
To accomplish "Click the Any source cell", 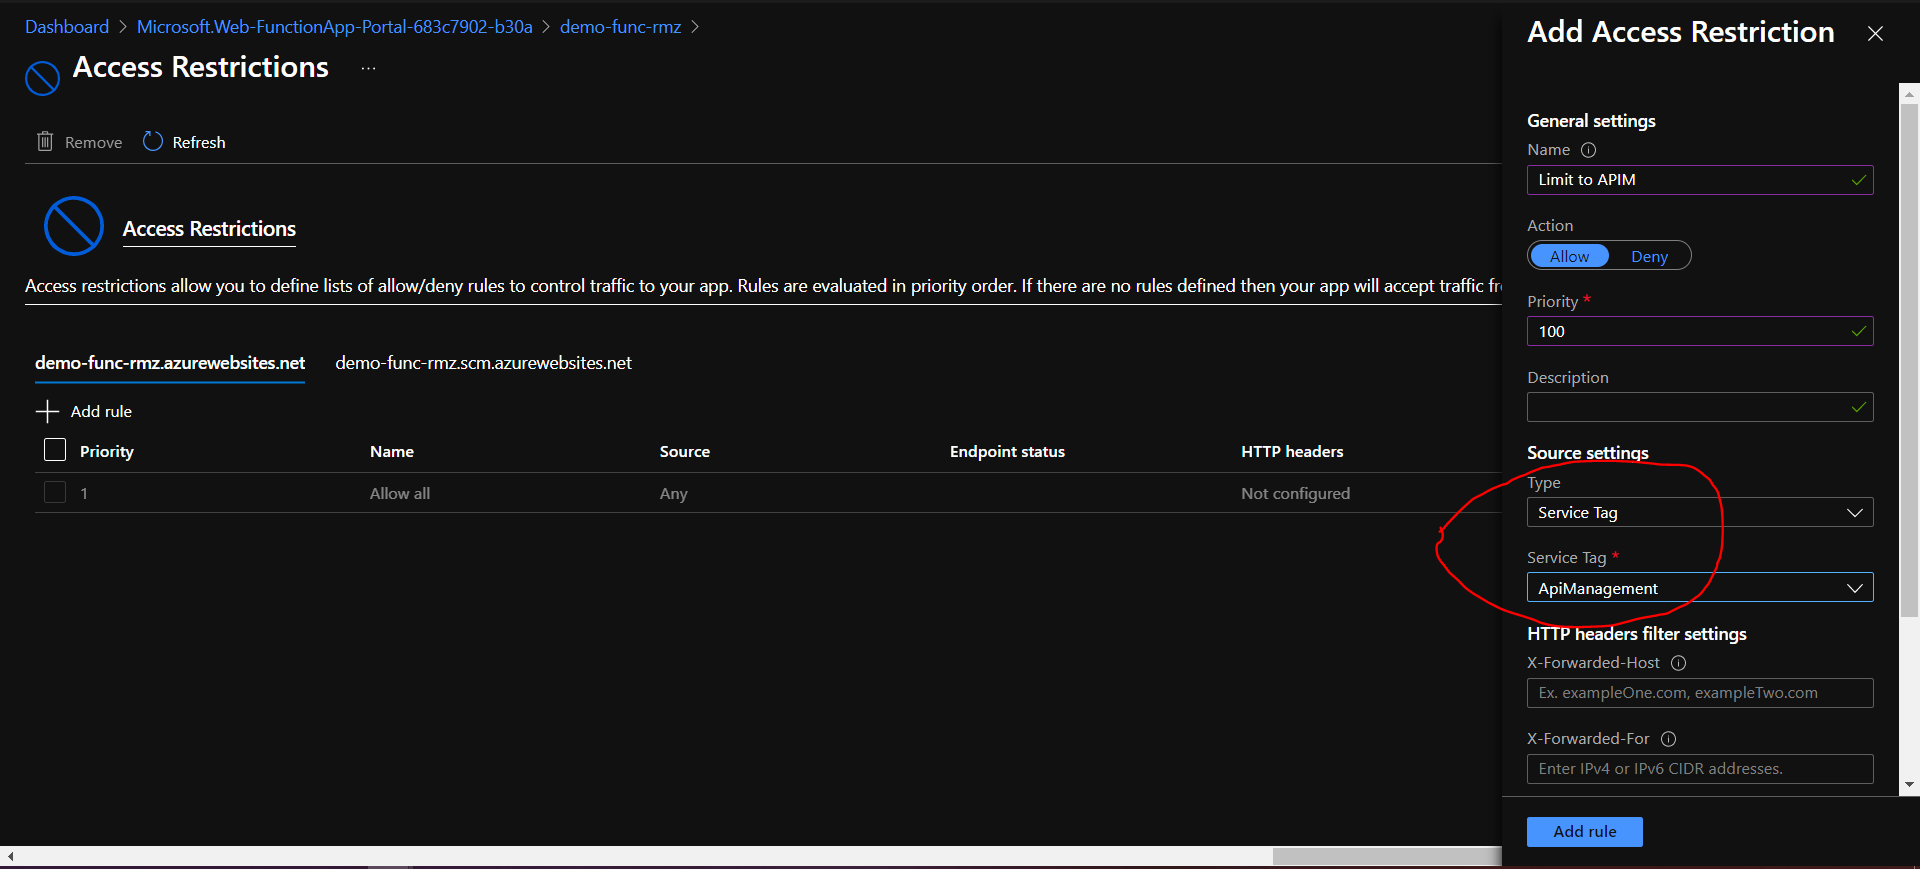I will (673, 494).
